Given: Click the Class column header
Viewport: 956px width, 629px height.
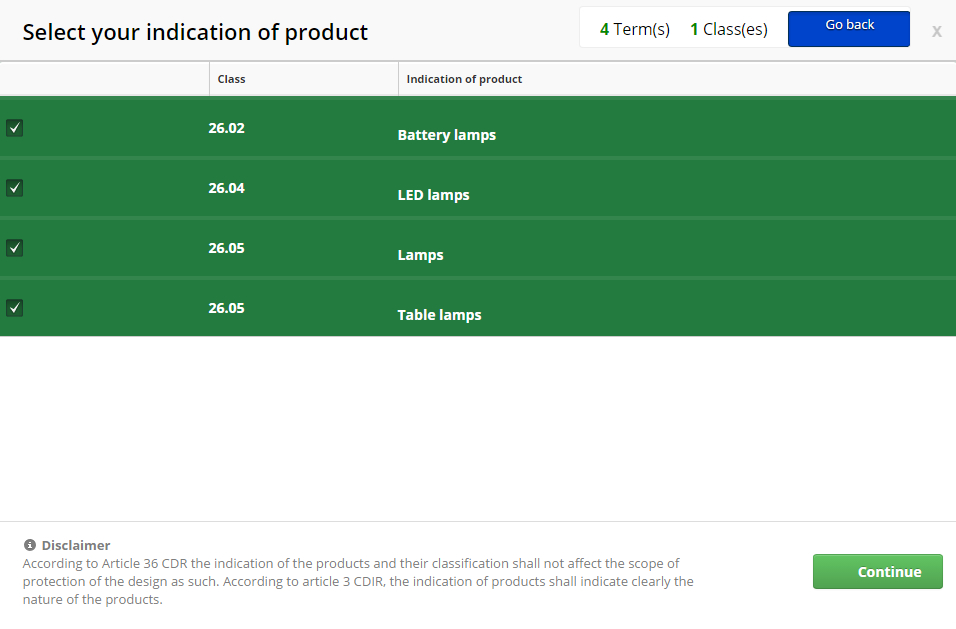Looking at the screenshot, I should click(232, 79).
